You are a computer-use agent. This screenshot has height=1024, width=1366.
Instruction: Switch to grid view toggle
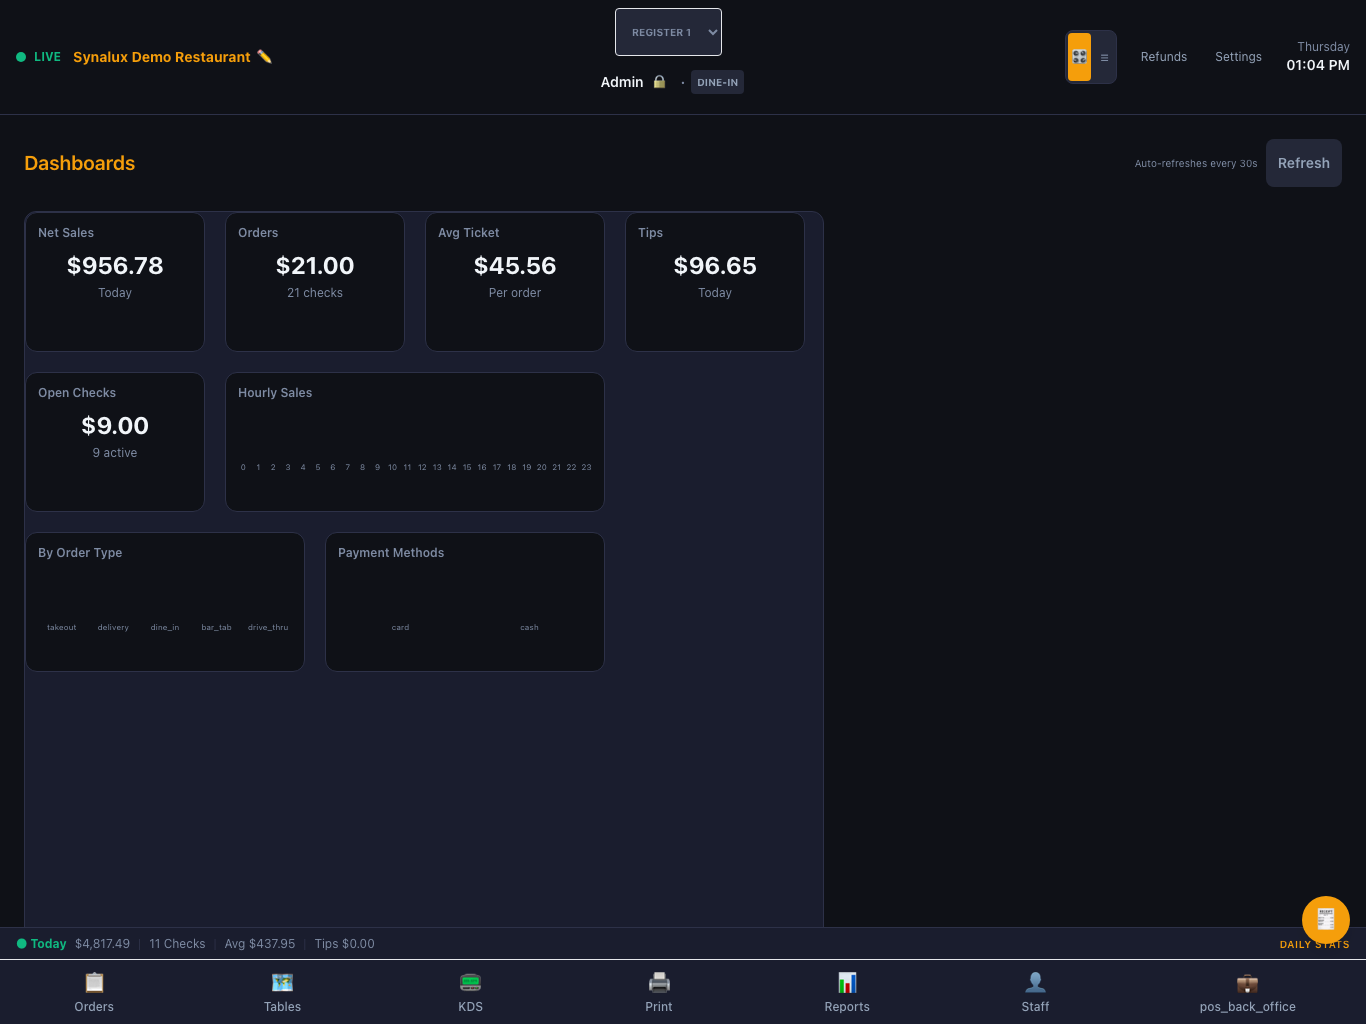[1079, 57]
